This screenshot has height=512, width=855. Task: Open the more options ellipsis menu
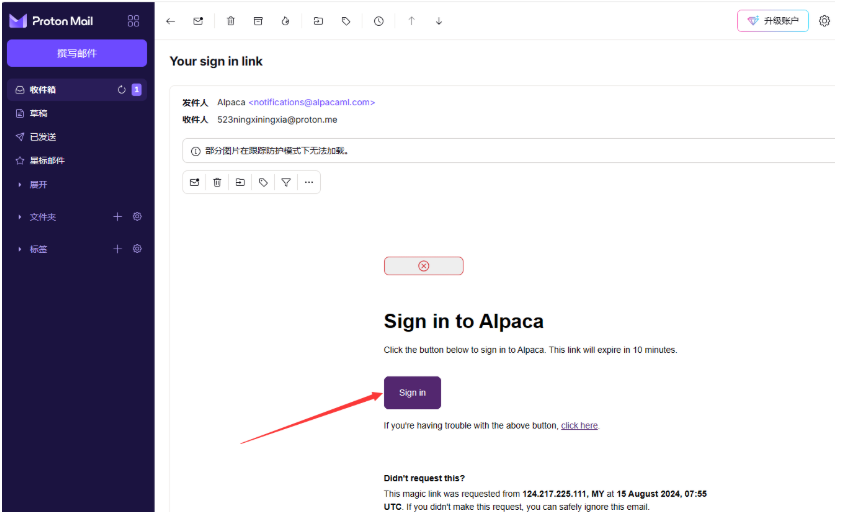pos(309,182)
